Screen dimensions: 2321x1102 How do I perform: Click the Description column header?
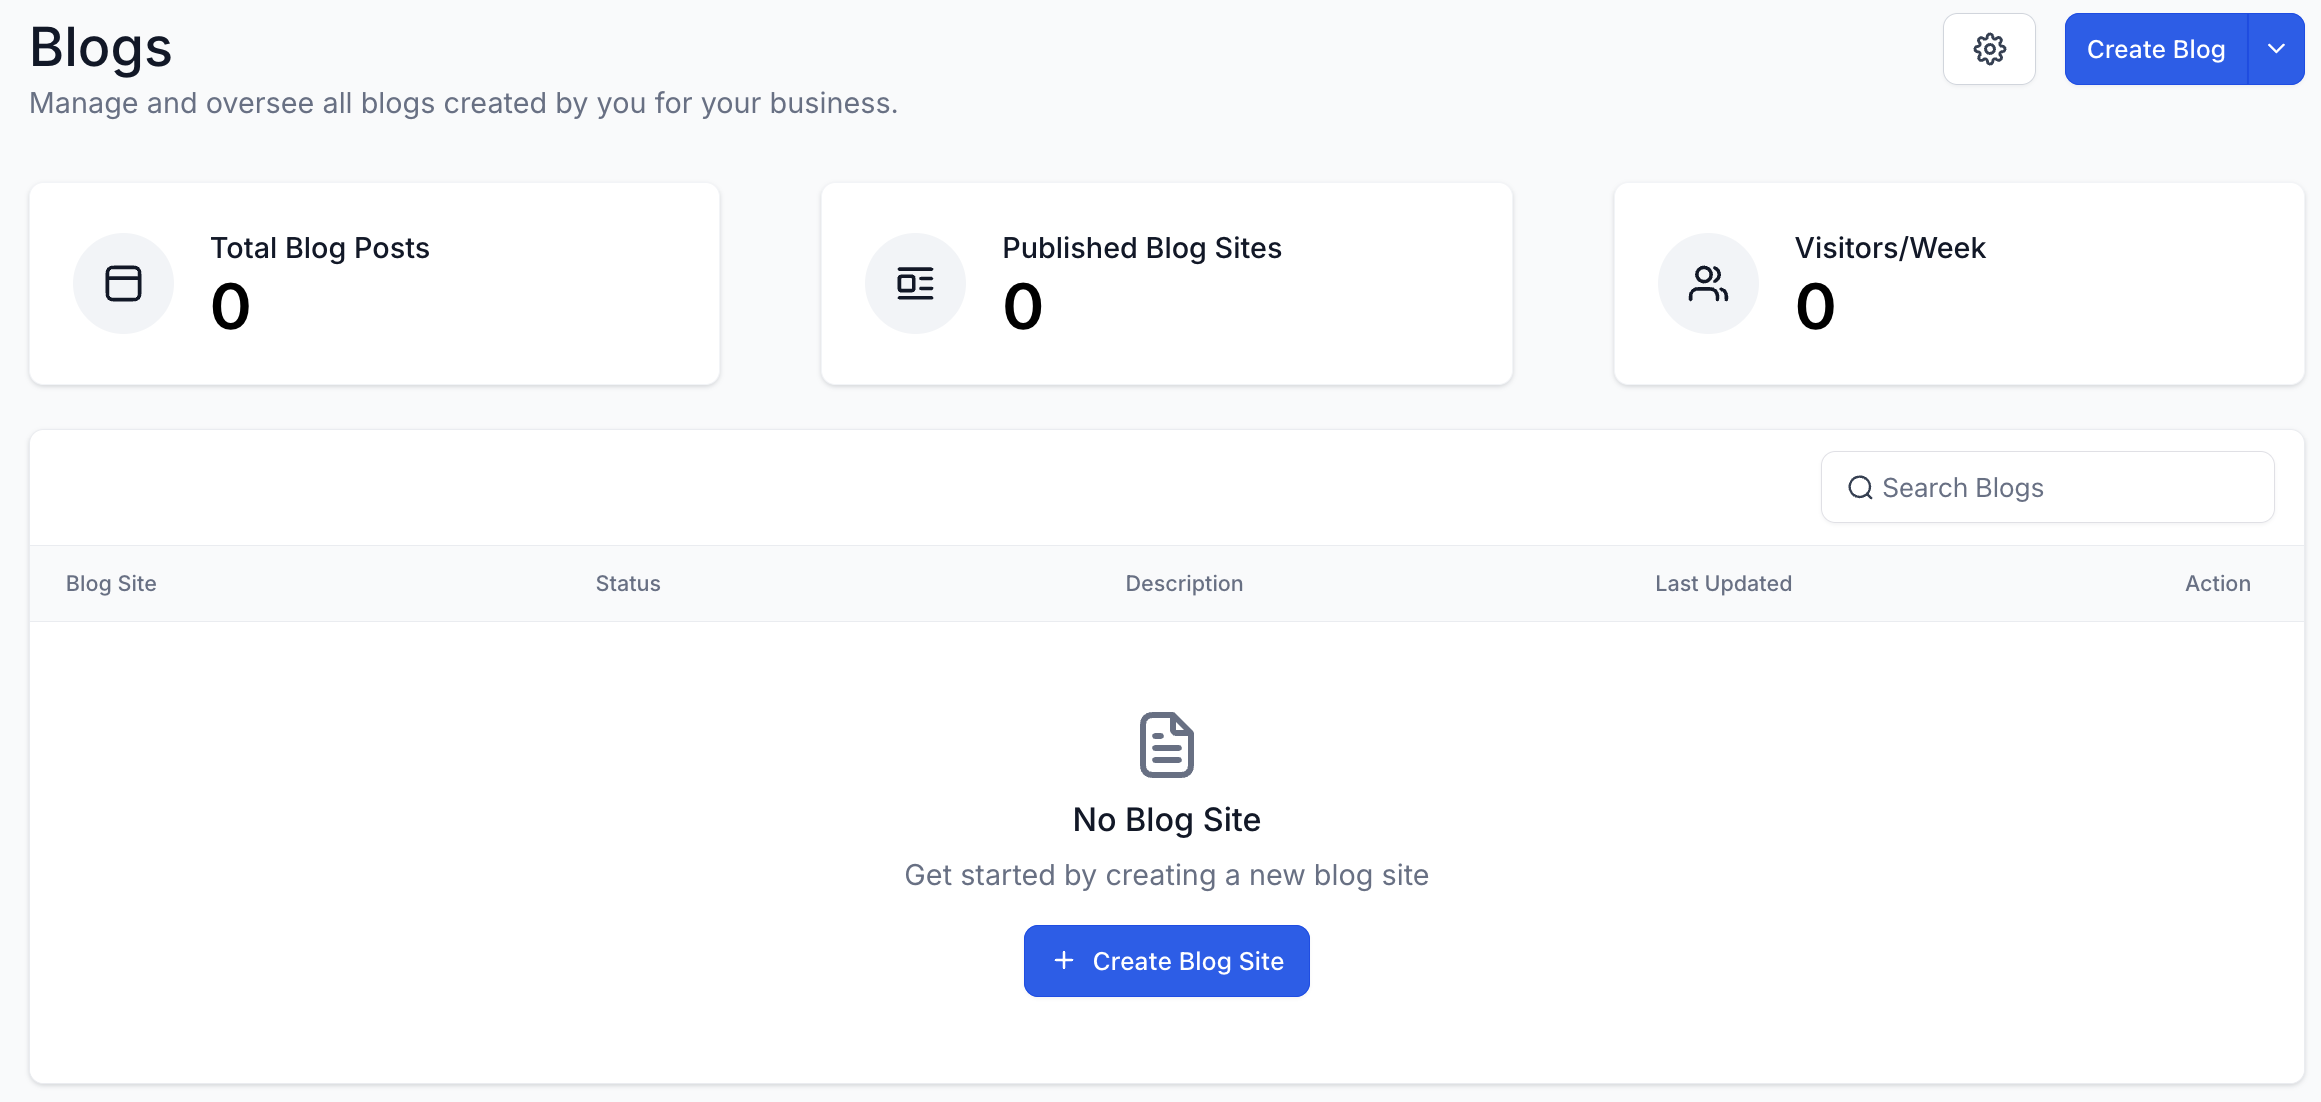pyautogui.click(x=1184, y=583)
